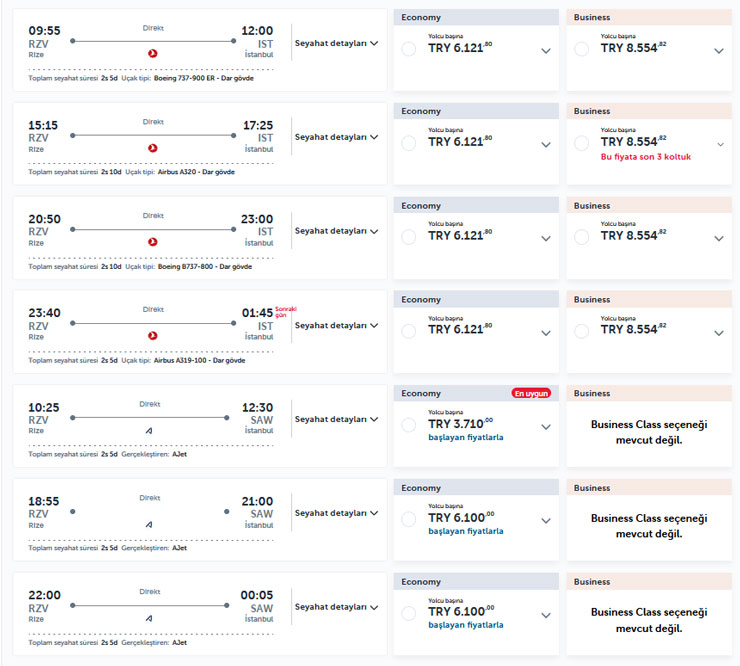This screenshot has width=740, height=666.
Task: Click AJet logo on 22:00 flight
Action: pyautogui.click(x=150, y=617)
